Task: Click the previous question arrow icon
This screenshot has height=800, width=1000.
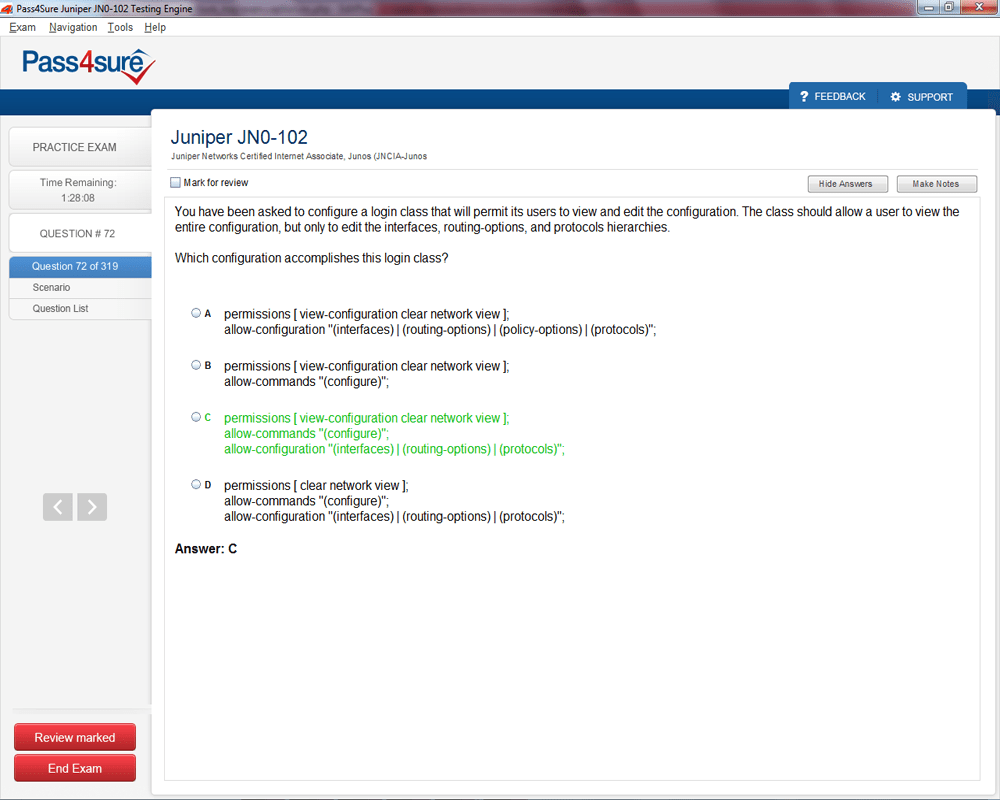Action: point(58,507)
